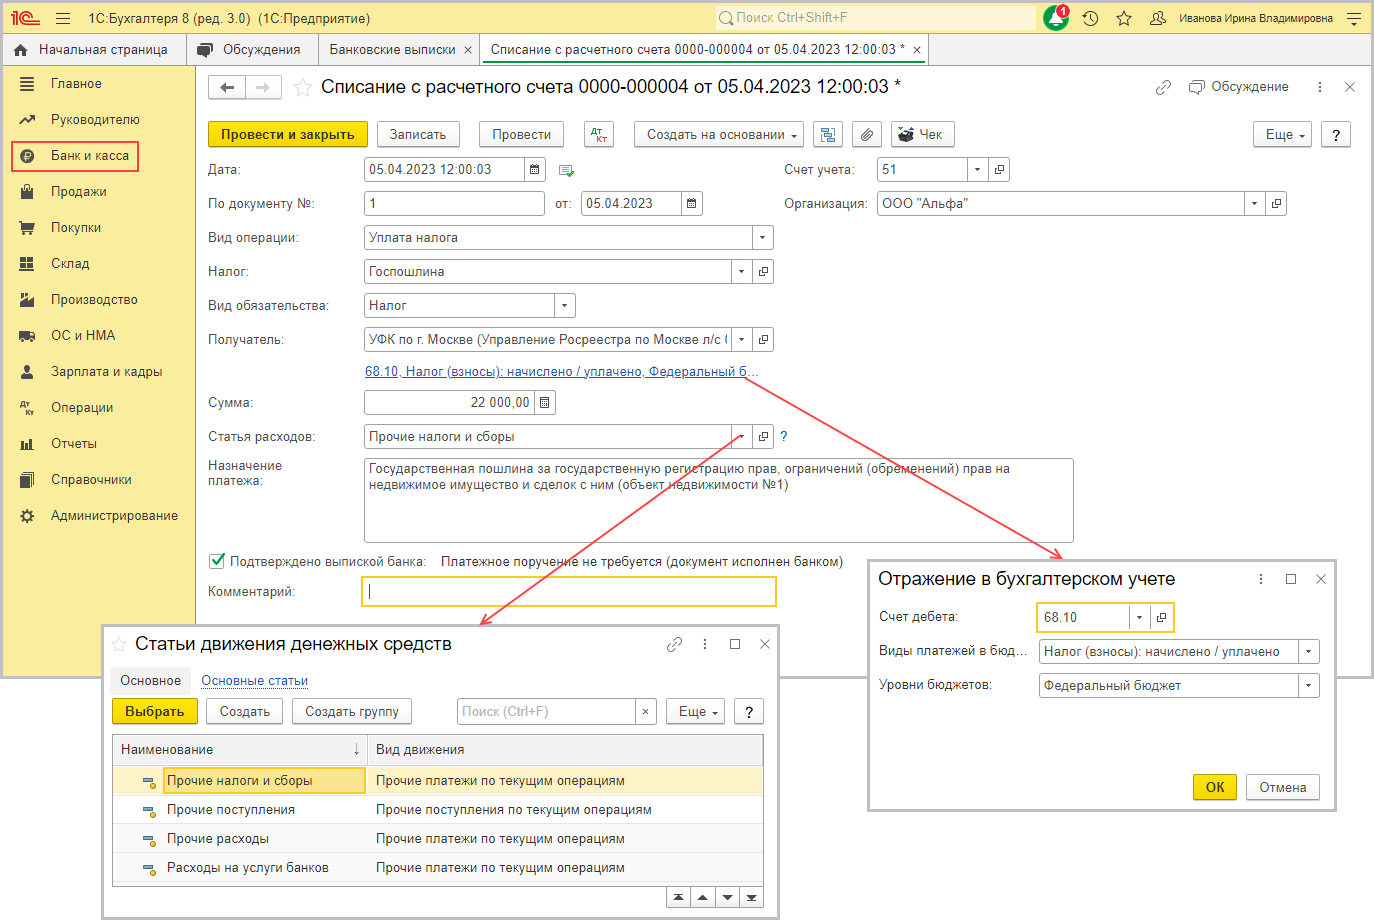Open Основные статьи tab link
The height and width of the screenshot is (920, 1374).
point(254,681)
